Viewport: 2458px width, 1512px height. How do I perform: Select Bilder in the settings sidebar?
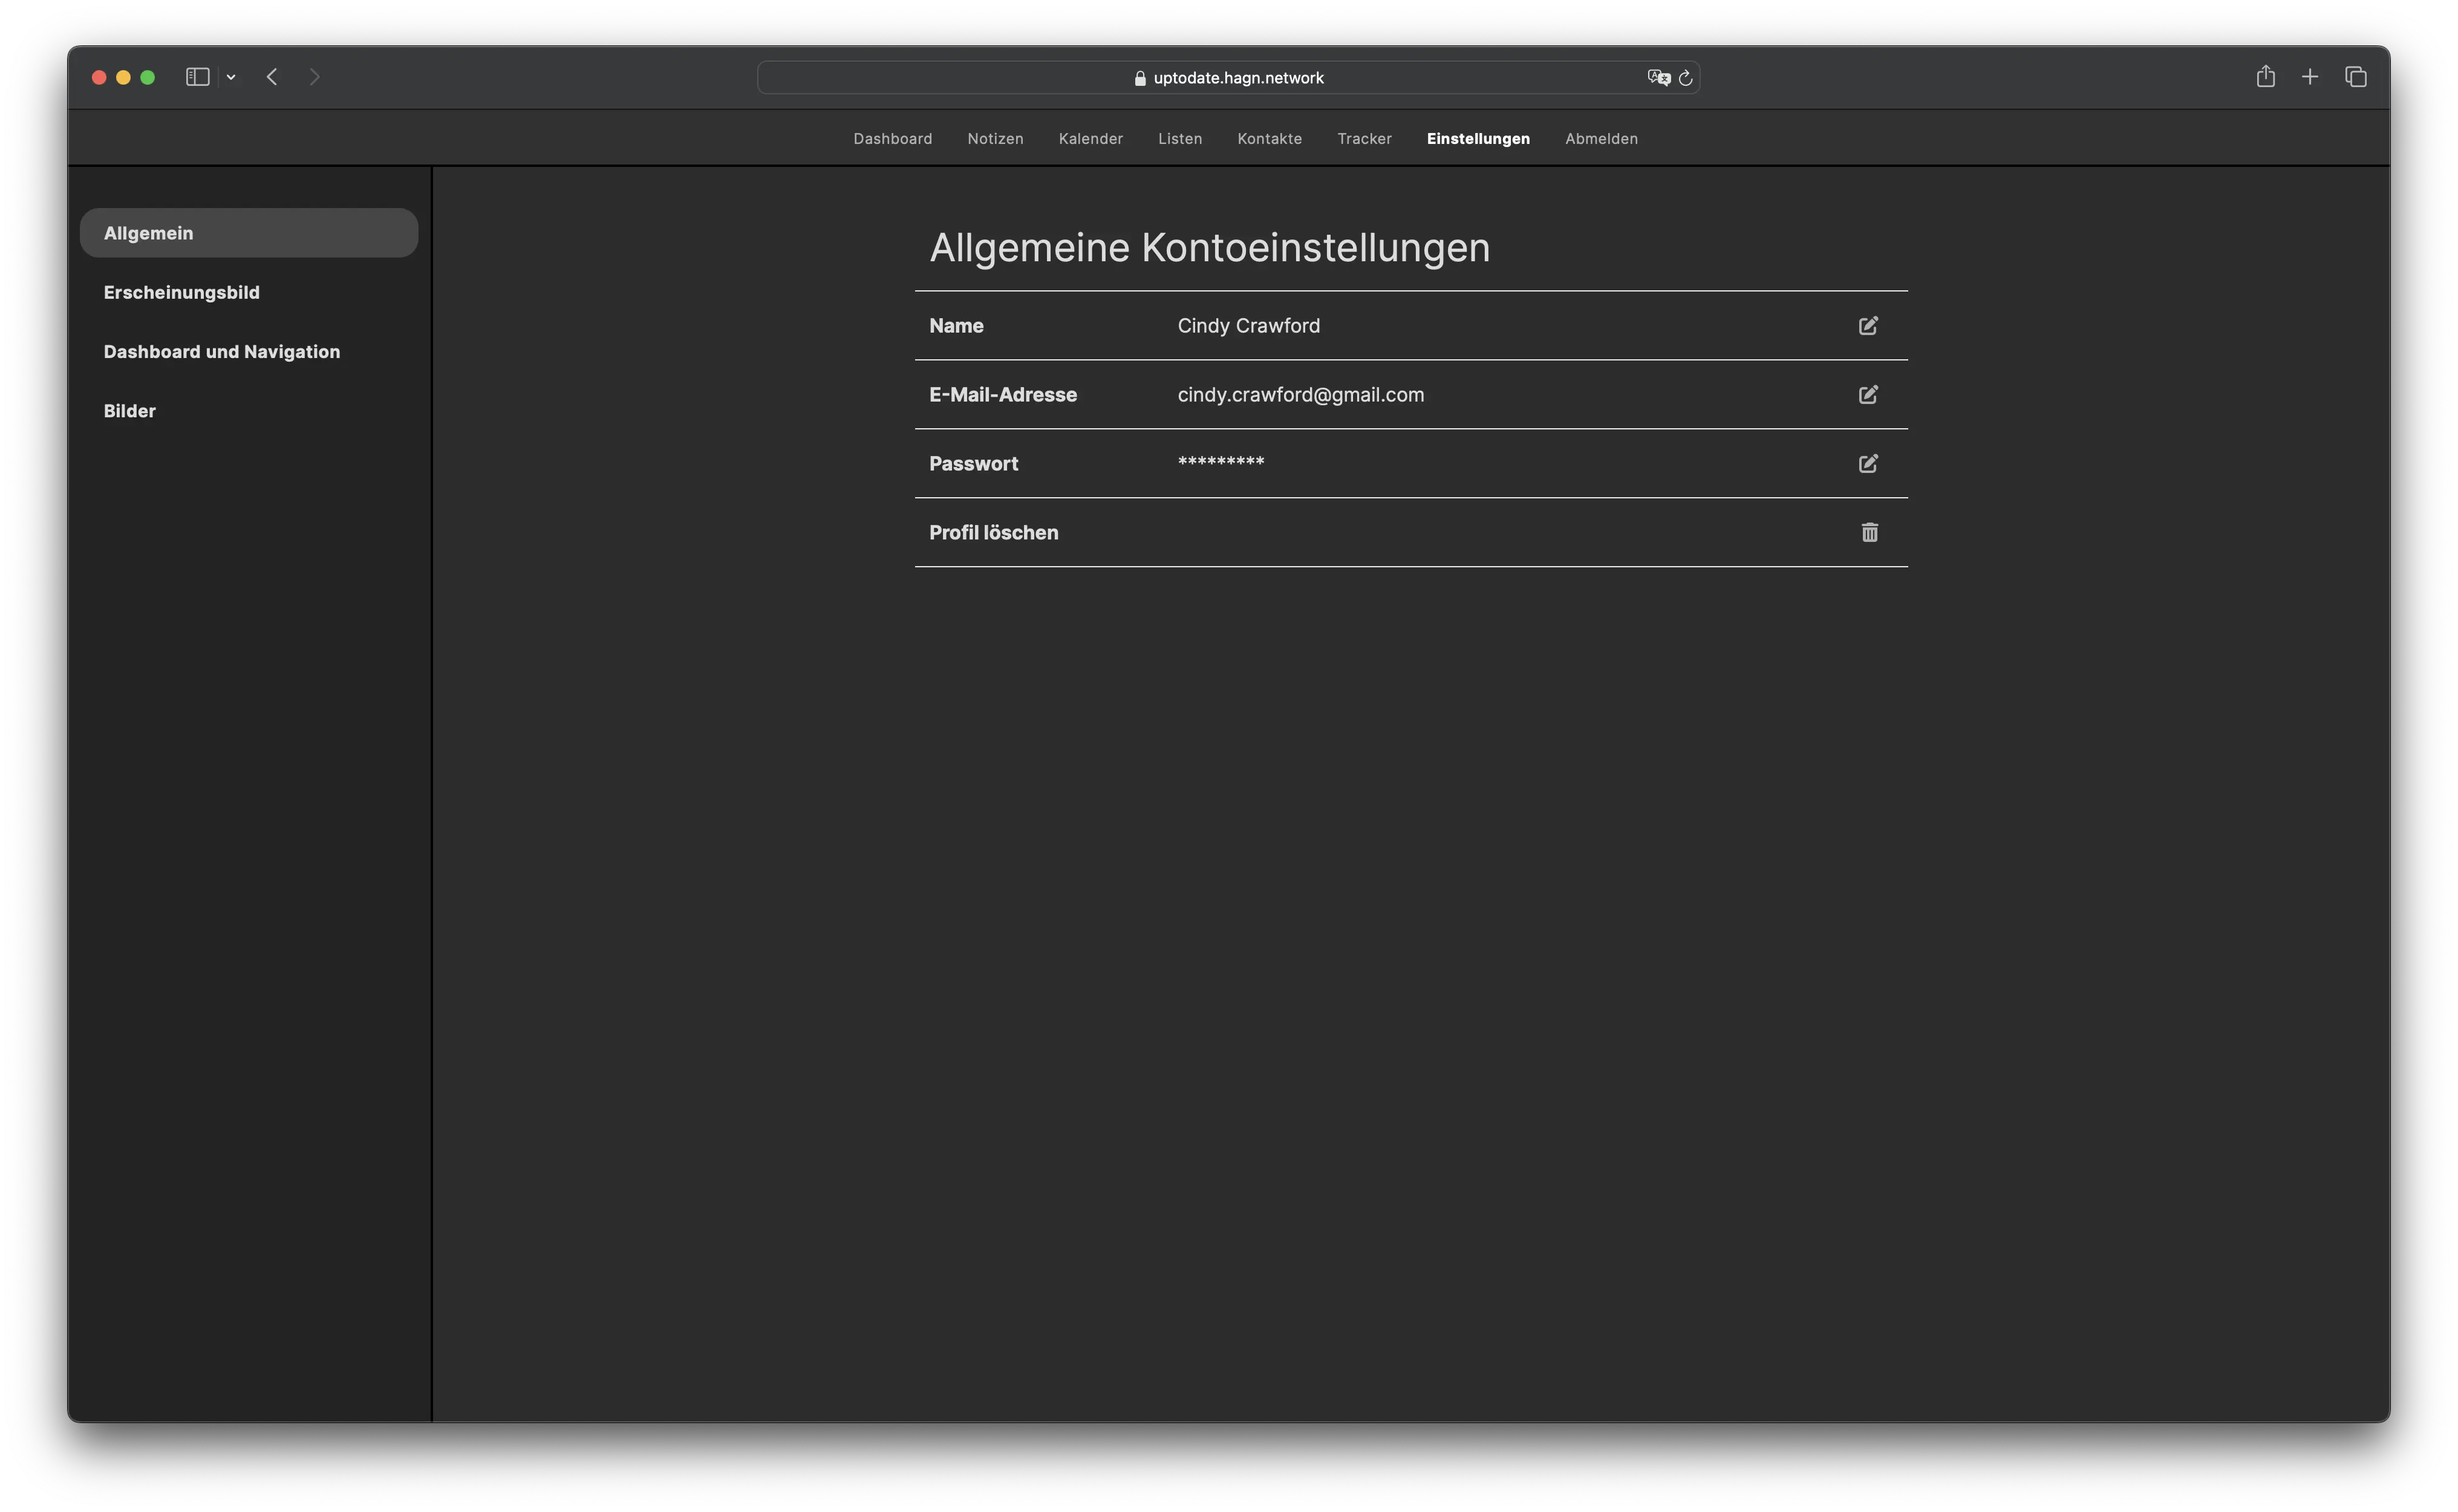click(x=129, y=411)
